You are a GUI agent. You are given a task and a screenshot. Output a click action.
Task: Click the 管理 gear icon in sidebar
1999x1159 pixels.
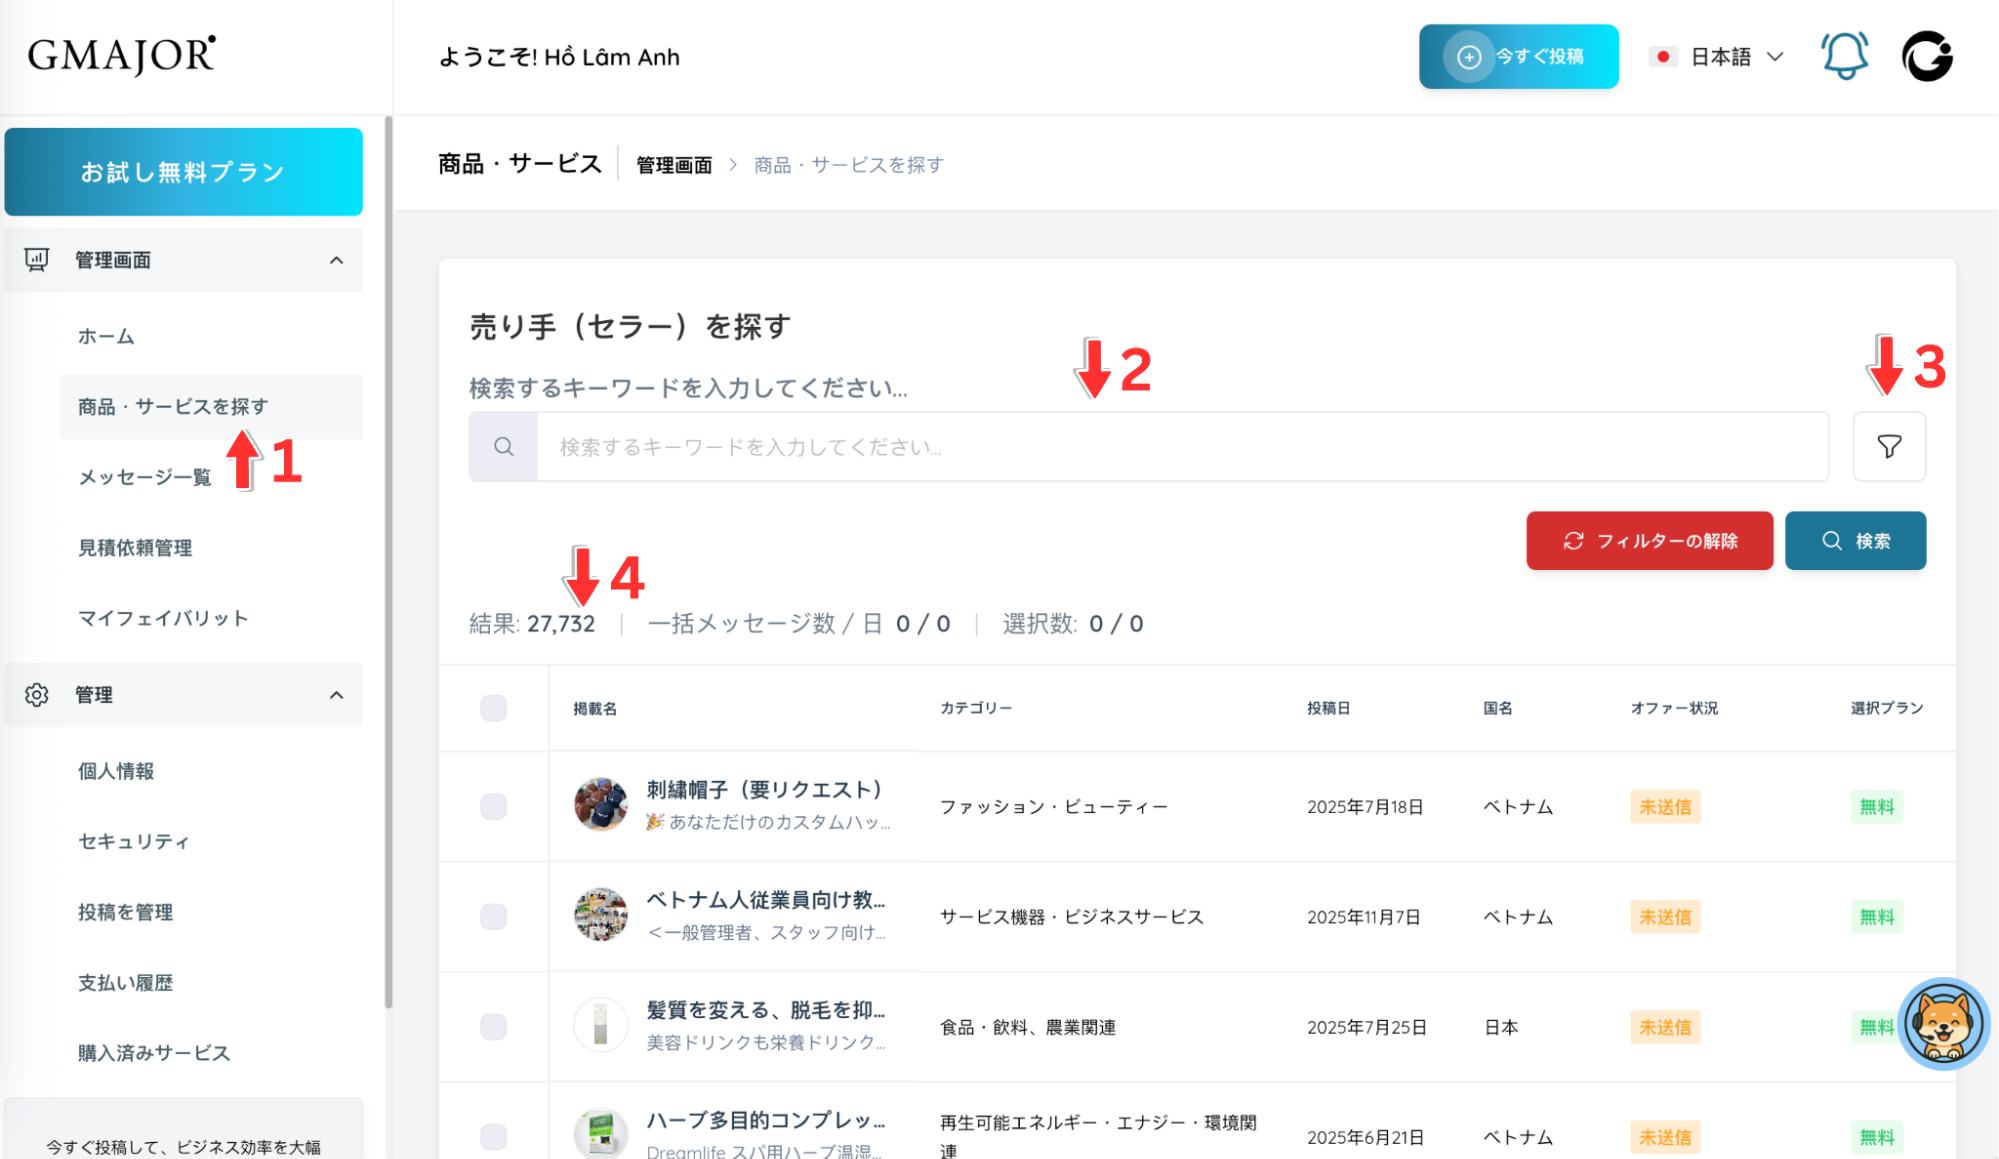pos(37,695)
